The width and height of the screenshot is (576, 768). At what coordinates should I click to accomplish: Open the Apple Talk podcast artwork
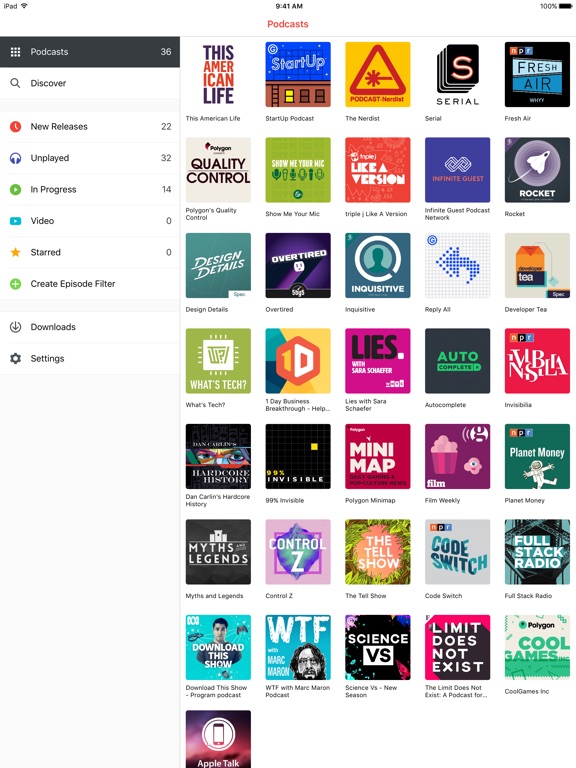point(218,739)
